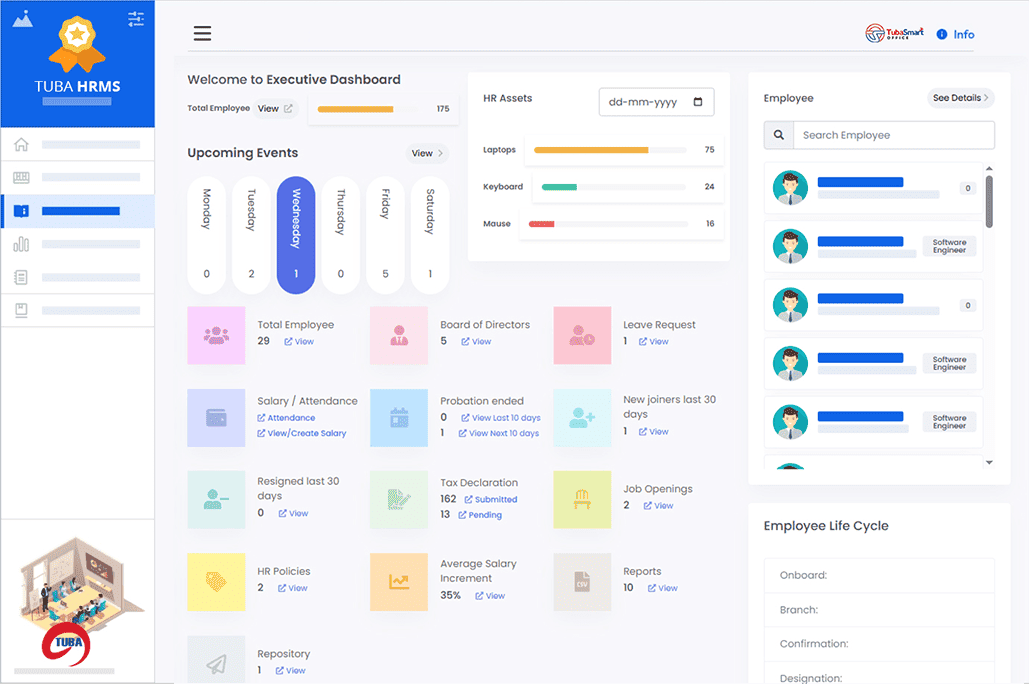Image resolution: width=1029 pixels, height=684 pixels.
Task: Click View link under Total Employee 29
Action: tap(299, 341)
